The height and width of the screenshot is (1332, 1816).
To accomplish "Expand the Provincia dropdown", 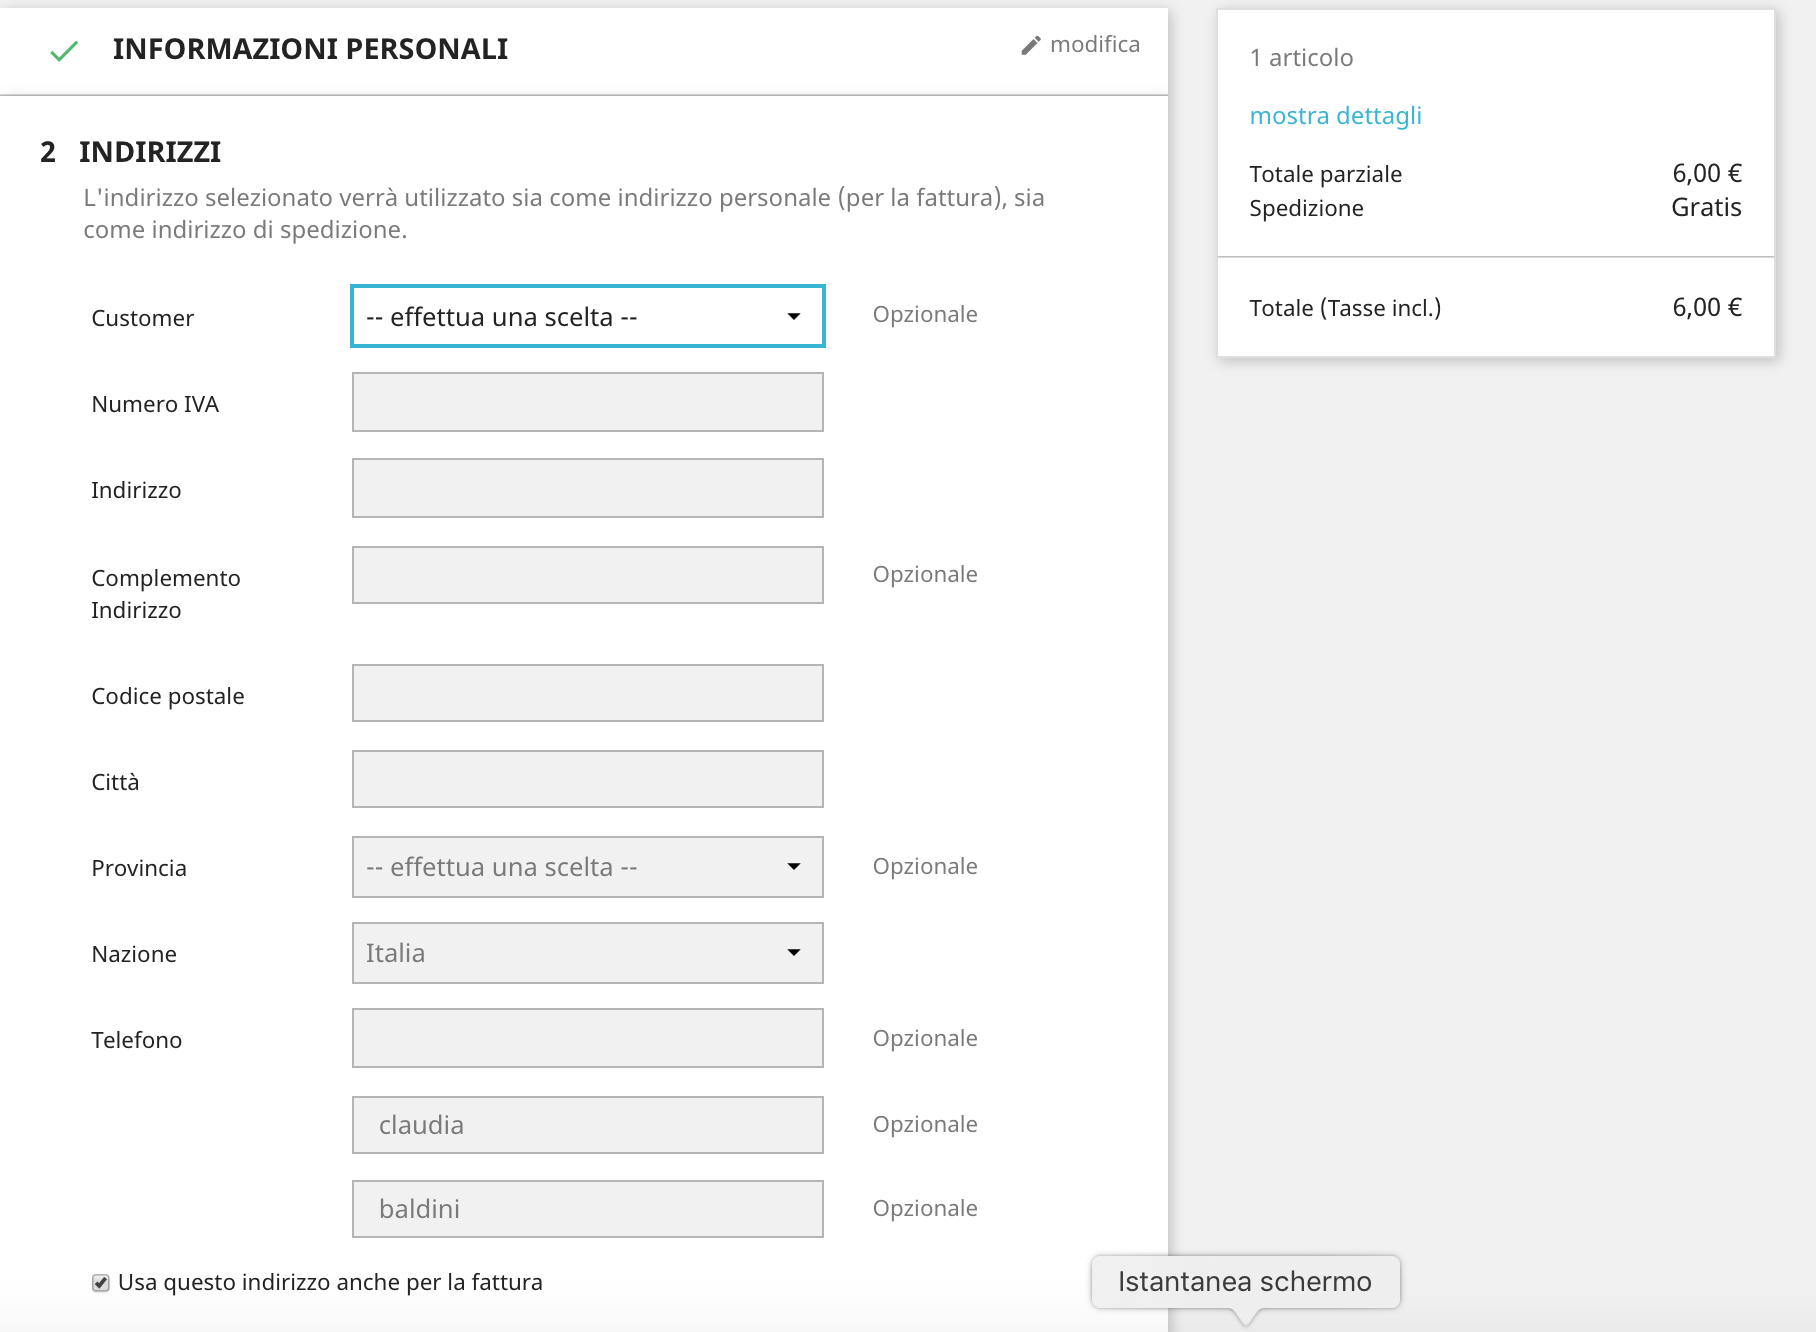I will tap(587, 867).
